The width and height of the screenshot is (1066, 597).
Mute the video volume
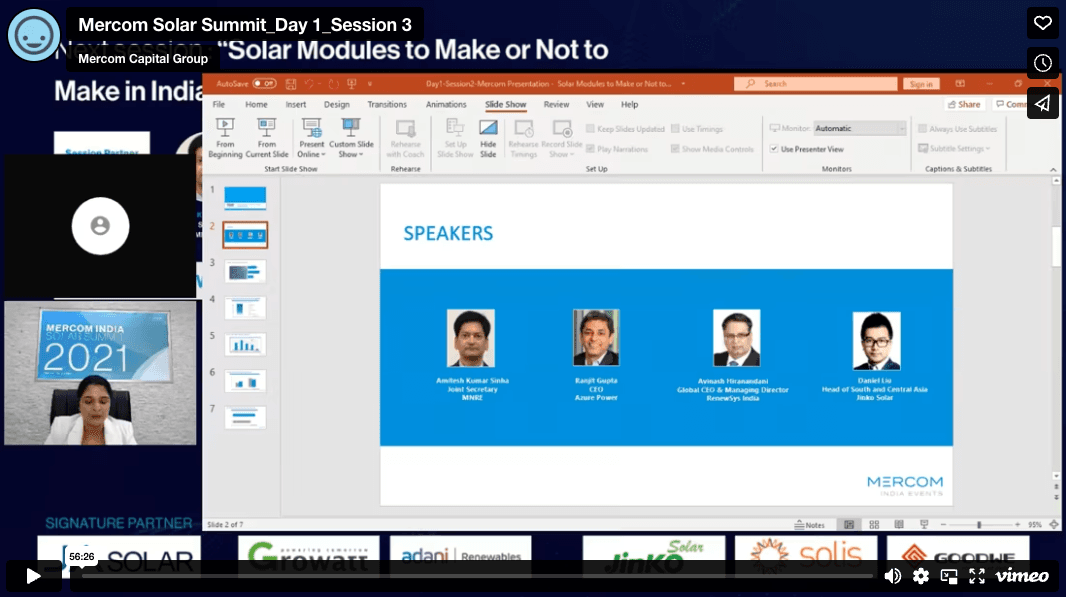892,576
